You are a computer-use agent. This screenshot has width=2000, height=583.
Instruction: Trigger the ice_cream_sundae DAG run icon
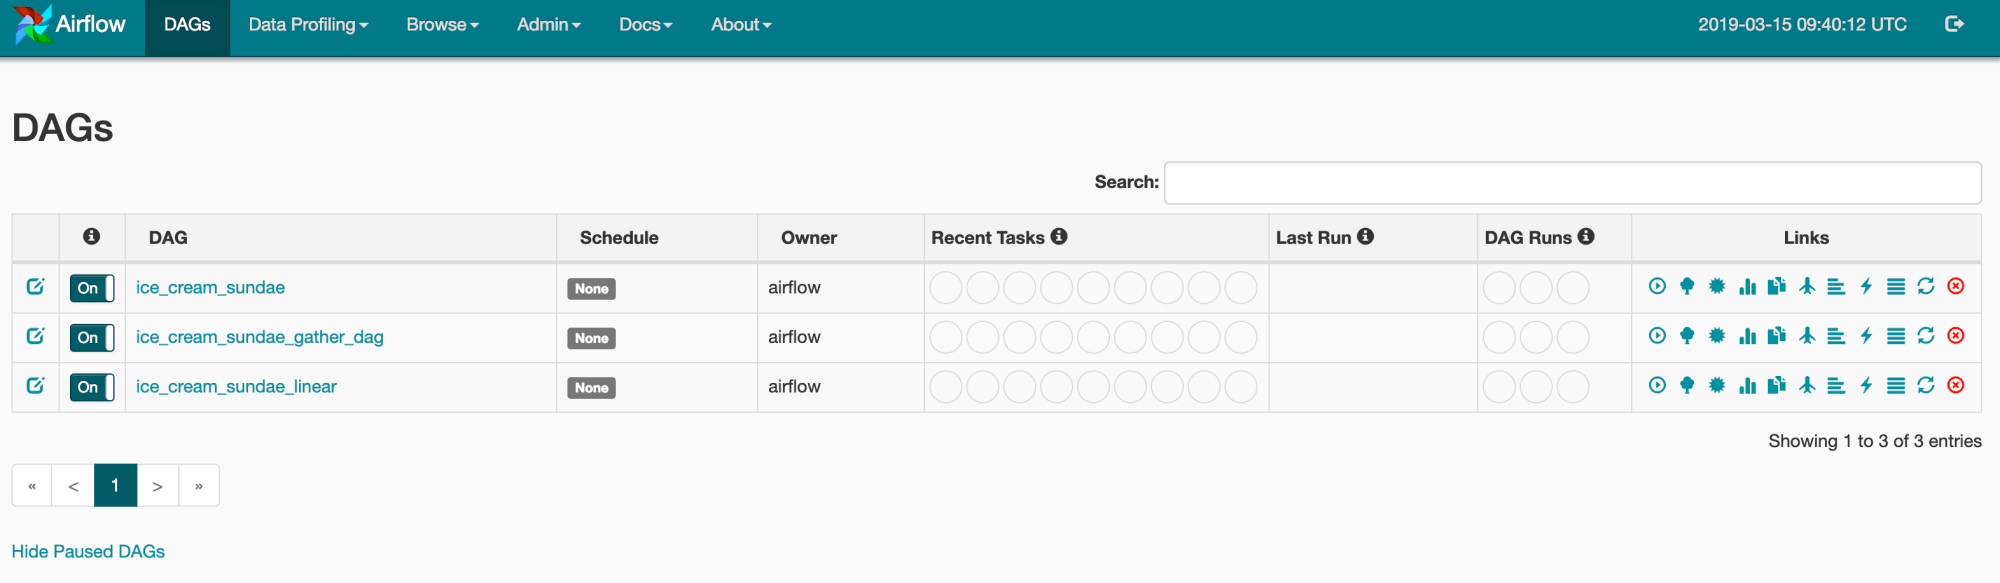(x=1657, y=287)
